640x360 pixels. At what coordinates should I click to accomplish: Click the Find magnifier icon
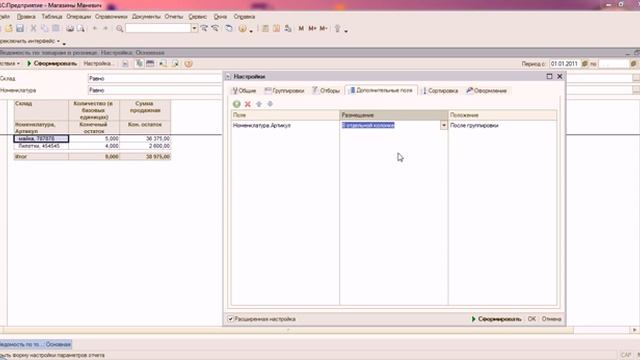tap(119, 29)
